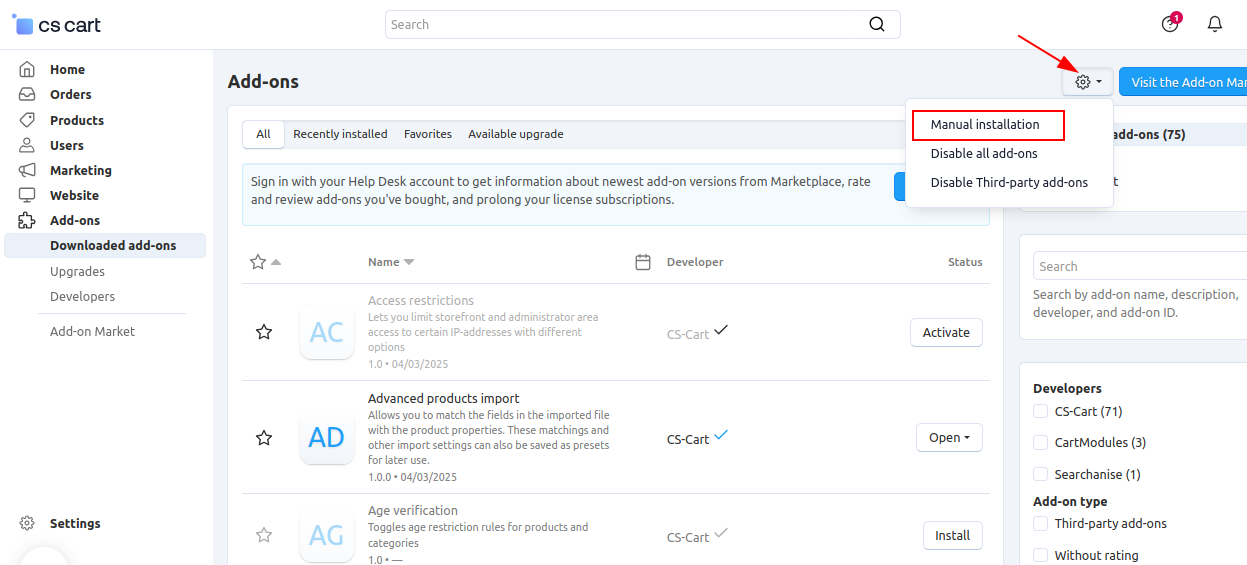The image size is (1247, 565).
Task: Enable Without rating filter checkbox
Action: 1041,555
